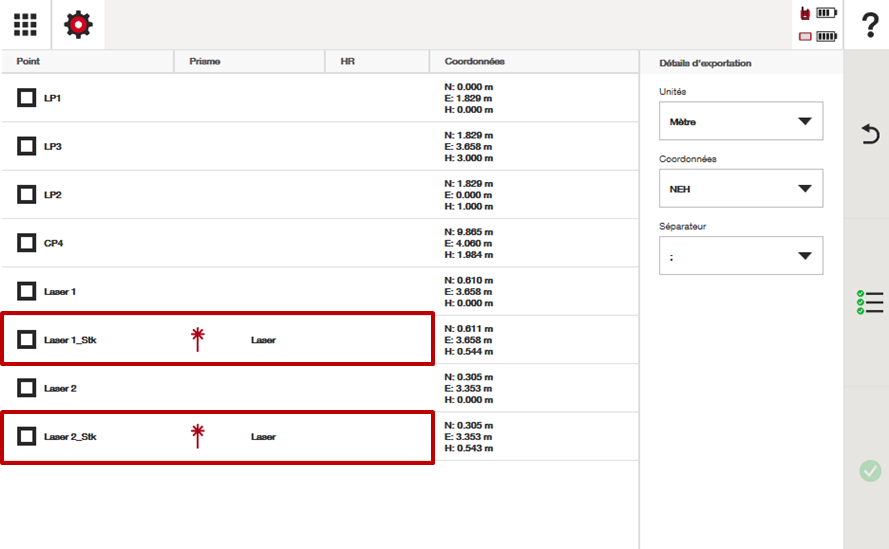The image size is (889, 549).
Task: Click the laser icon on Laser 2_Stk row
Action: [198, 436]
